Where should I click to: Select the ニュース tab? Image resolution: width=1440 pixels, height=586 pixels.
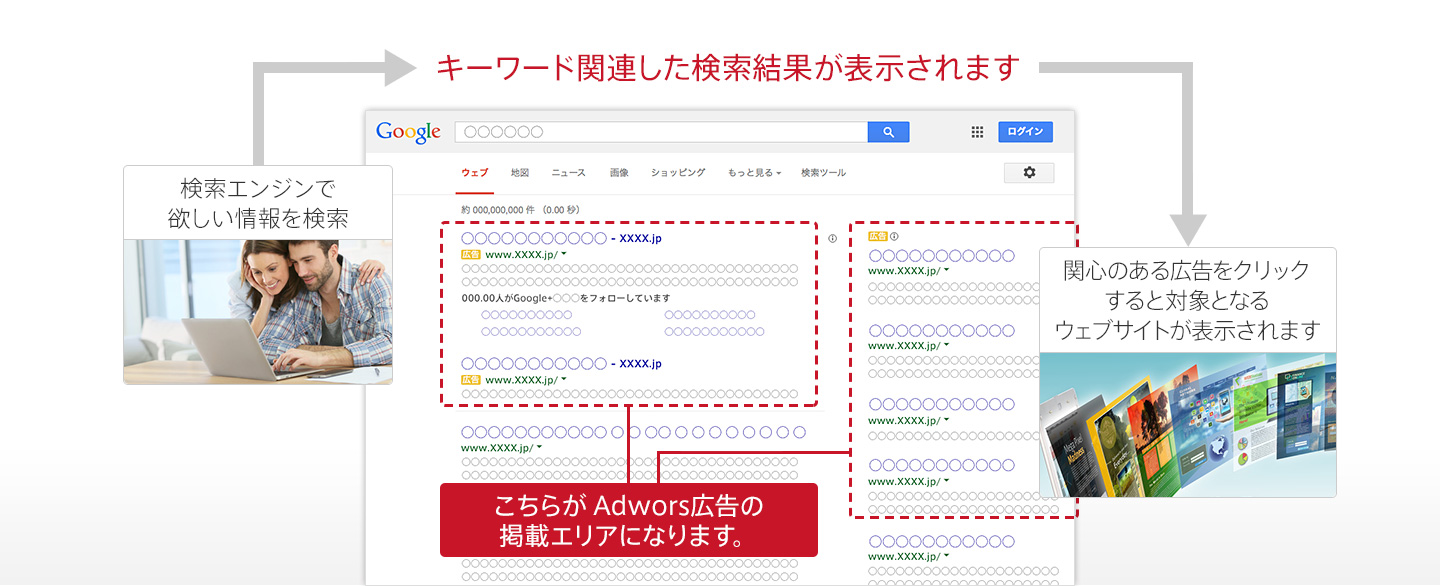[568, 173]
